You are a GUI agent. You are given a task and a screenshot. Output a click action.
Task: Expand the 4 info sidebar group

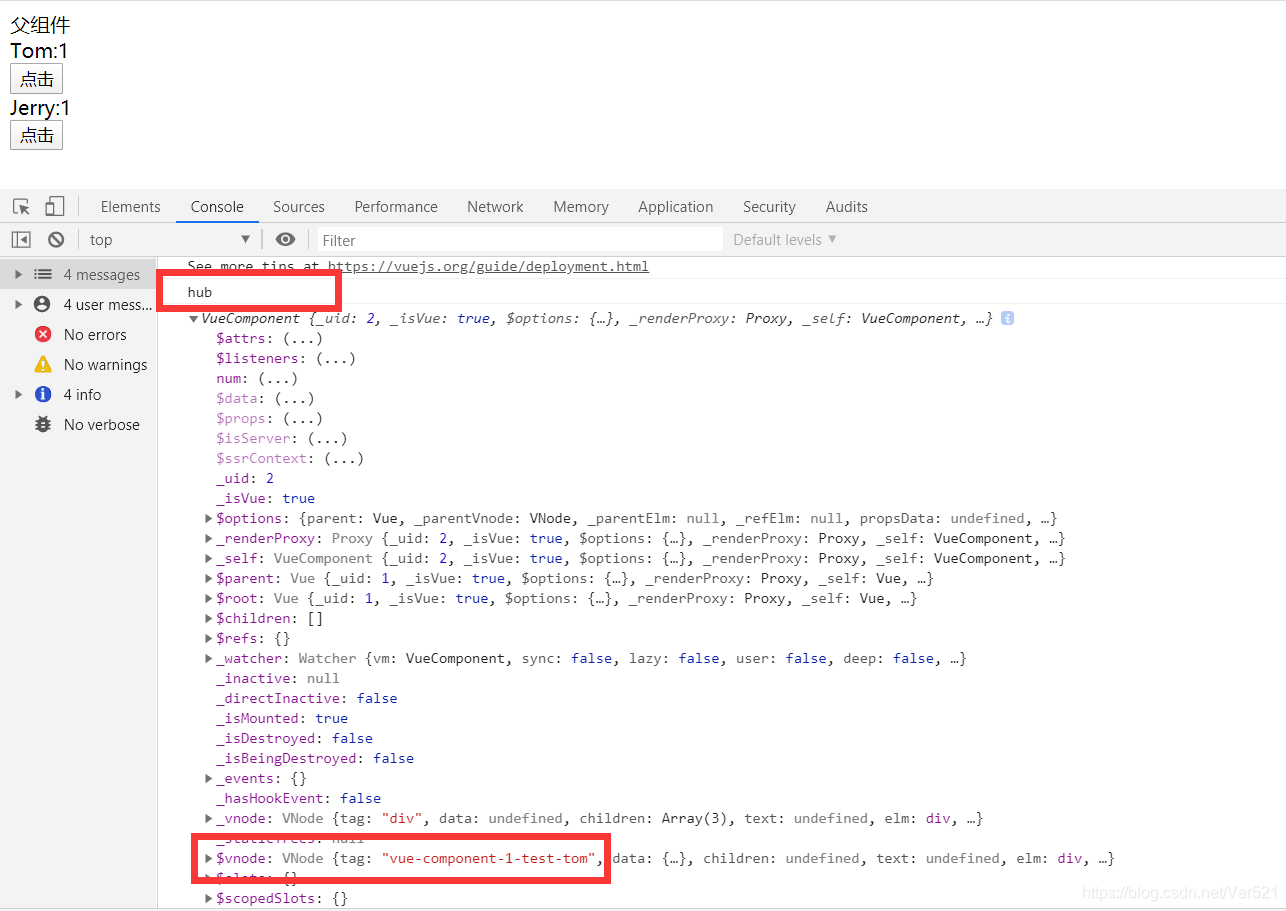click(18, 394)
